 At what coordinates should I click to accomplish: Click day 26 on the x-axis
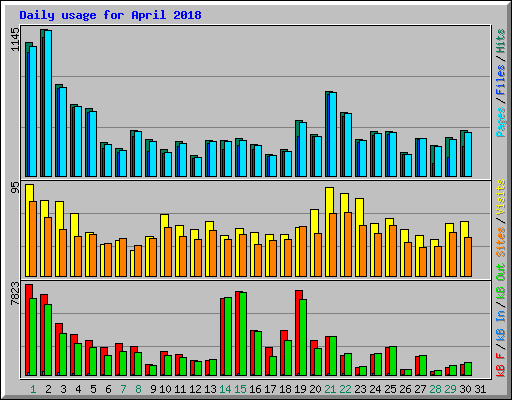tap(405, 389)
